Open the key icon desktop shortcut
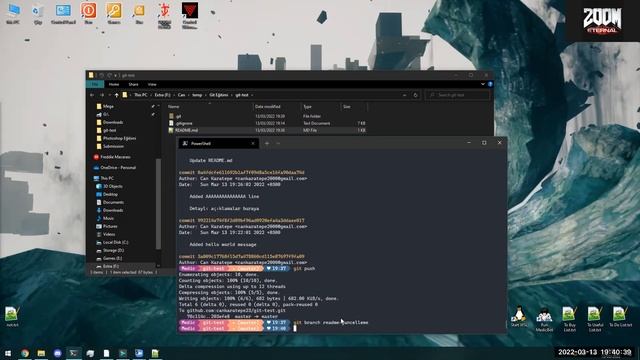Image resolution: width=640 pixels, height=360 pixels. coord(114,13)
